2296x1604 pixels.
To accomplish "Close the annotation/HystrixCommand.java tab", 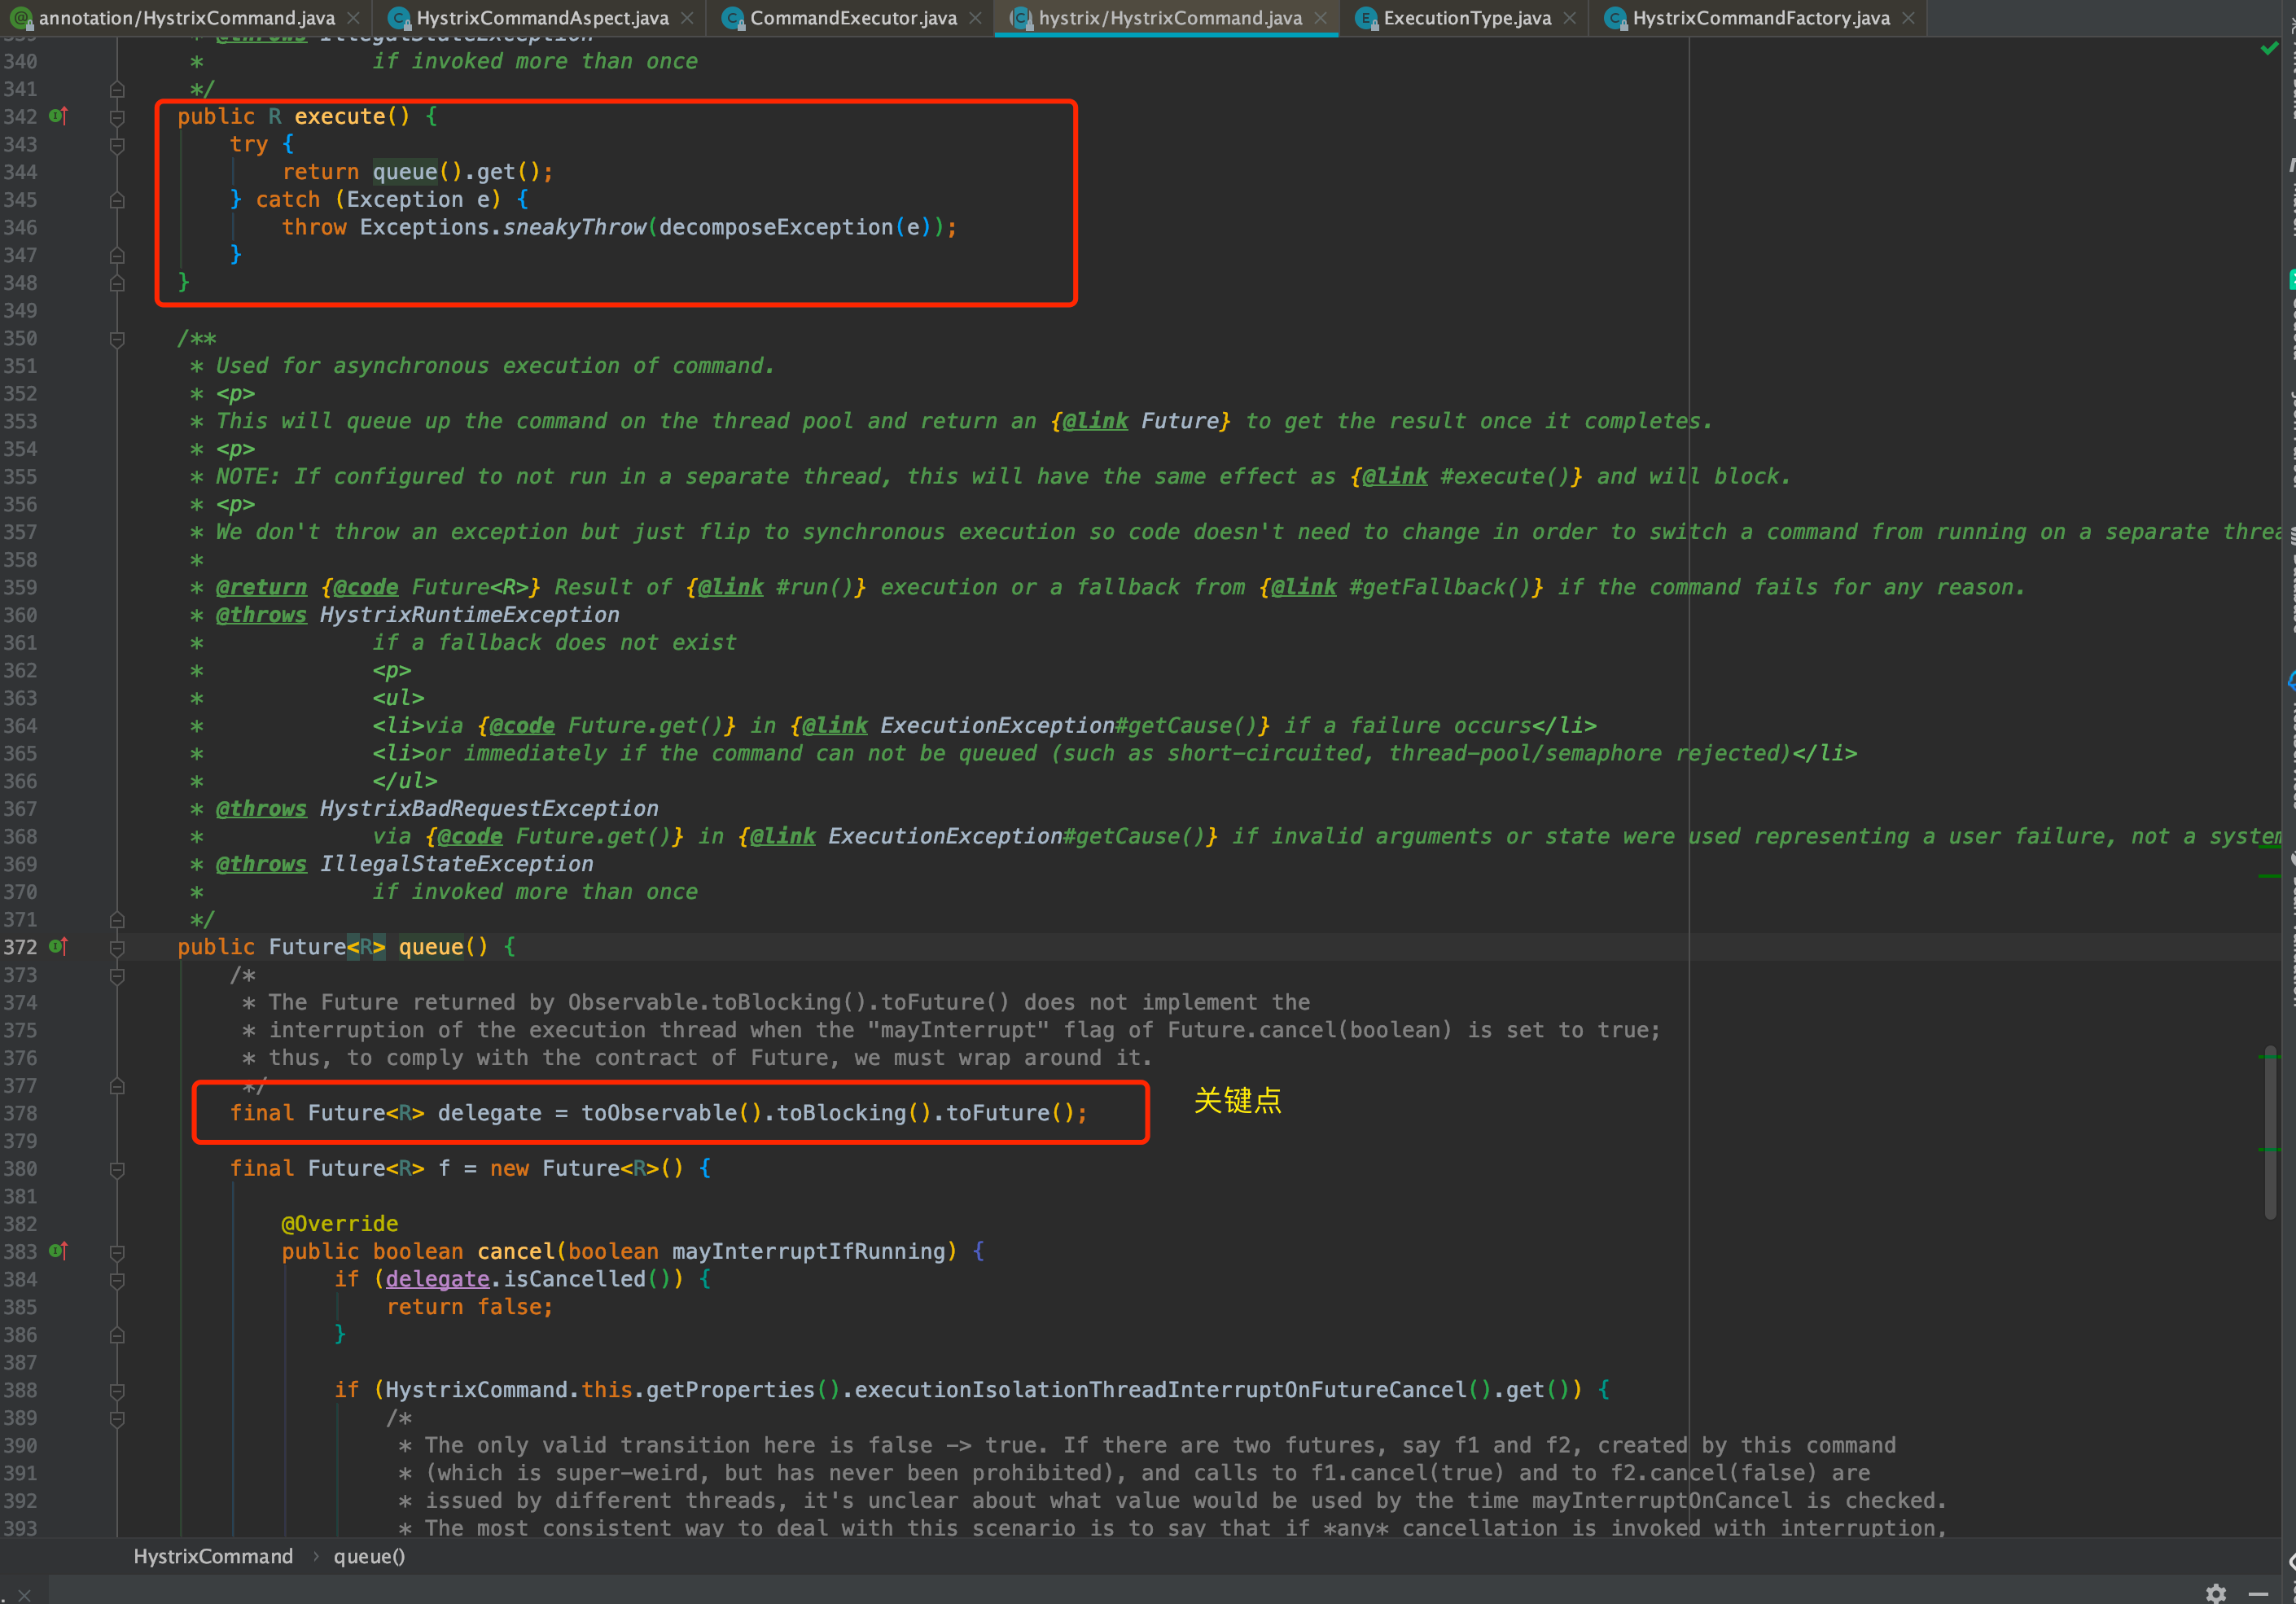I will 353,18.
